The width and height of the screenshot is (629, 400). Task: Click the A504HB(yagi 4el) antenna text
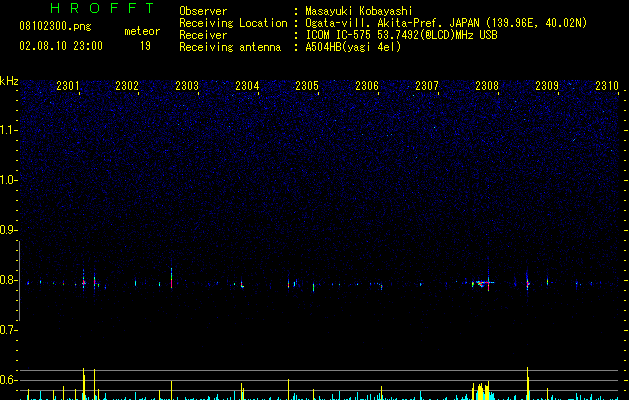coord(353,47)
